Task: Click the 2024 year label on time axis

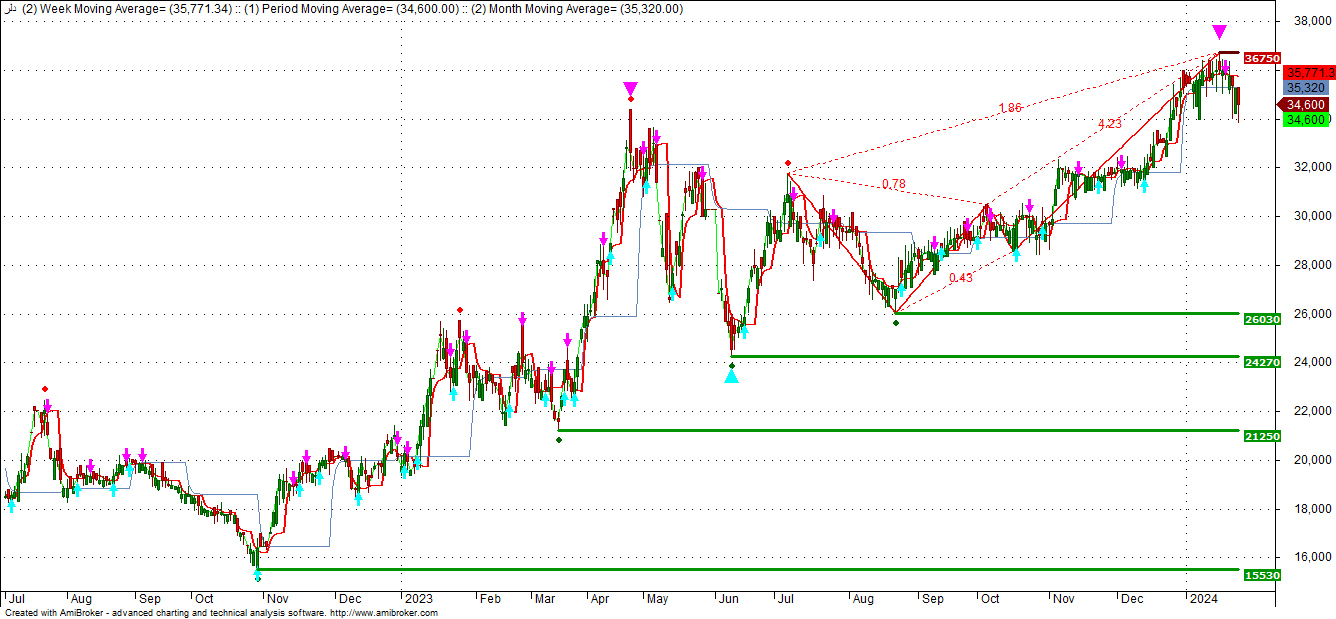Action: pyautogui.click(x=1203, y=598)
